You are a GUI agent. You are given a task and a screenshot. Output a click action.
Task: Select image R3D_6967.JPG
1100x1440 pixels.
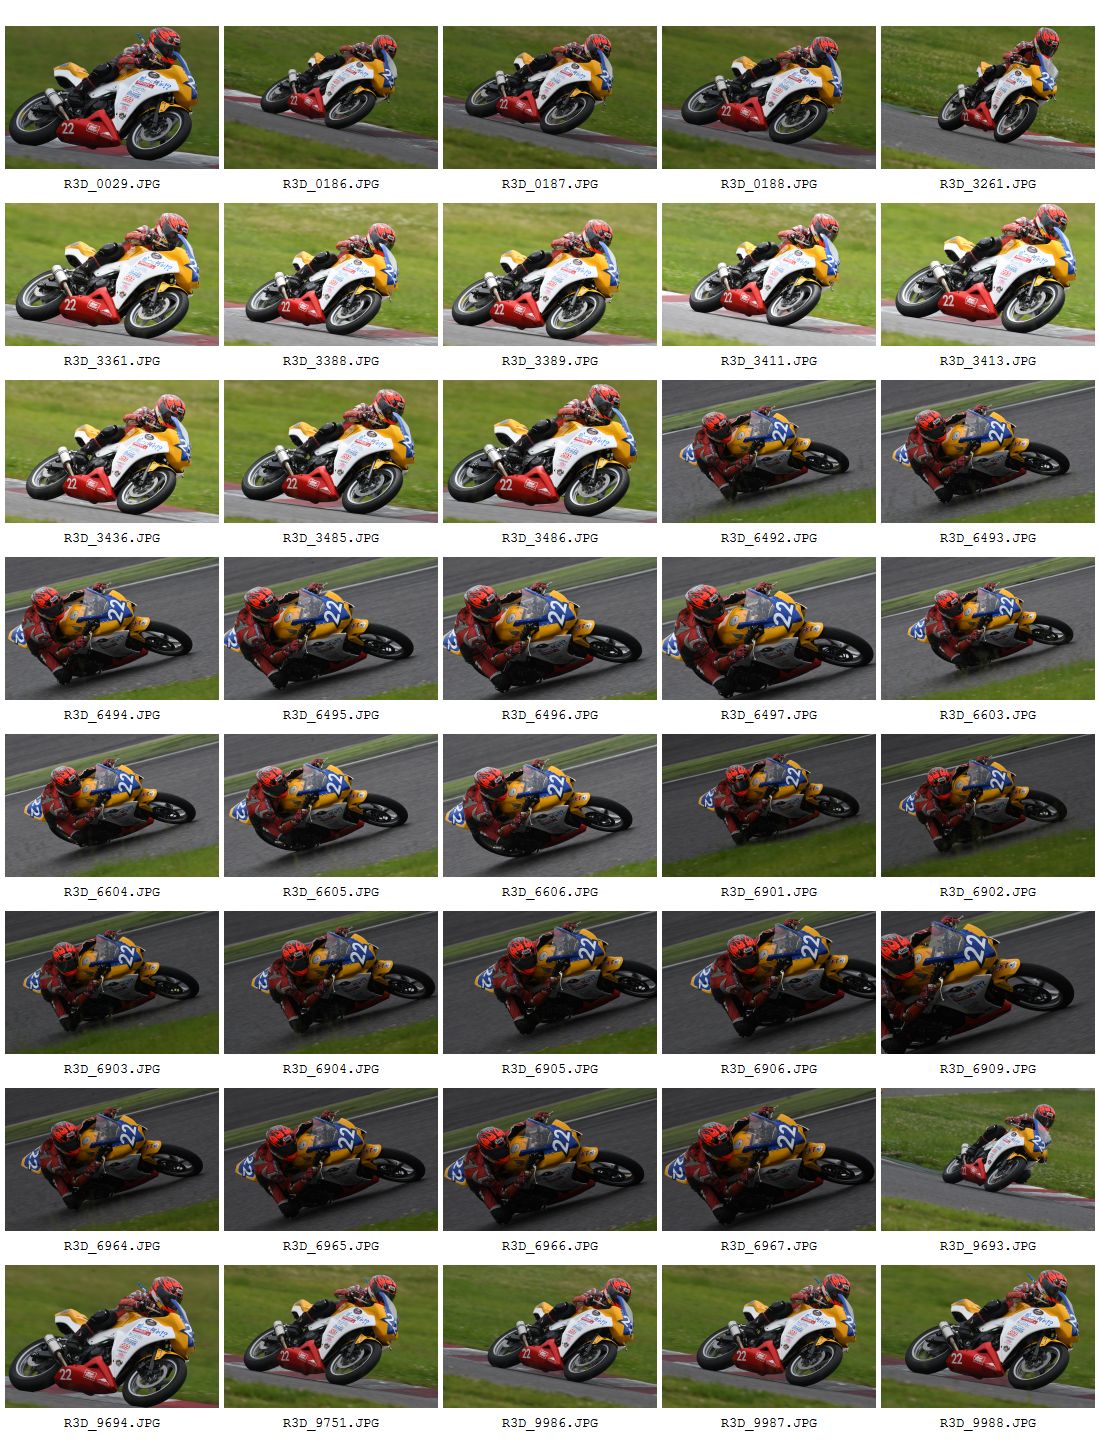tap(769, 1159)
